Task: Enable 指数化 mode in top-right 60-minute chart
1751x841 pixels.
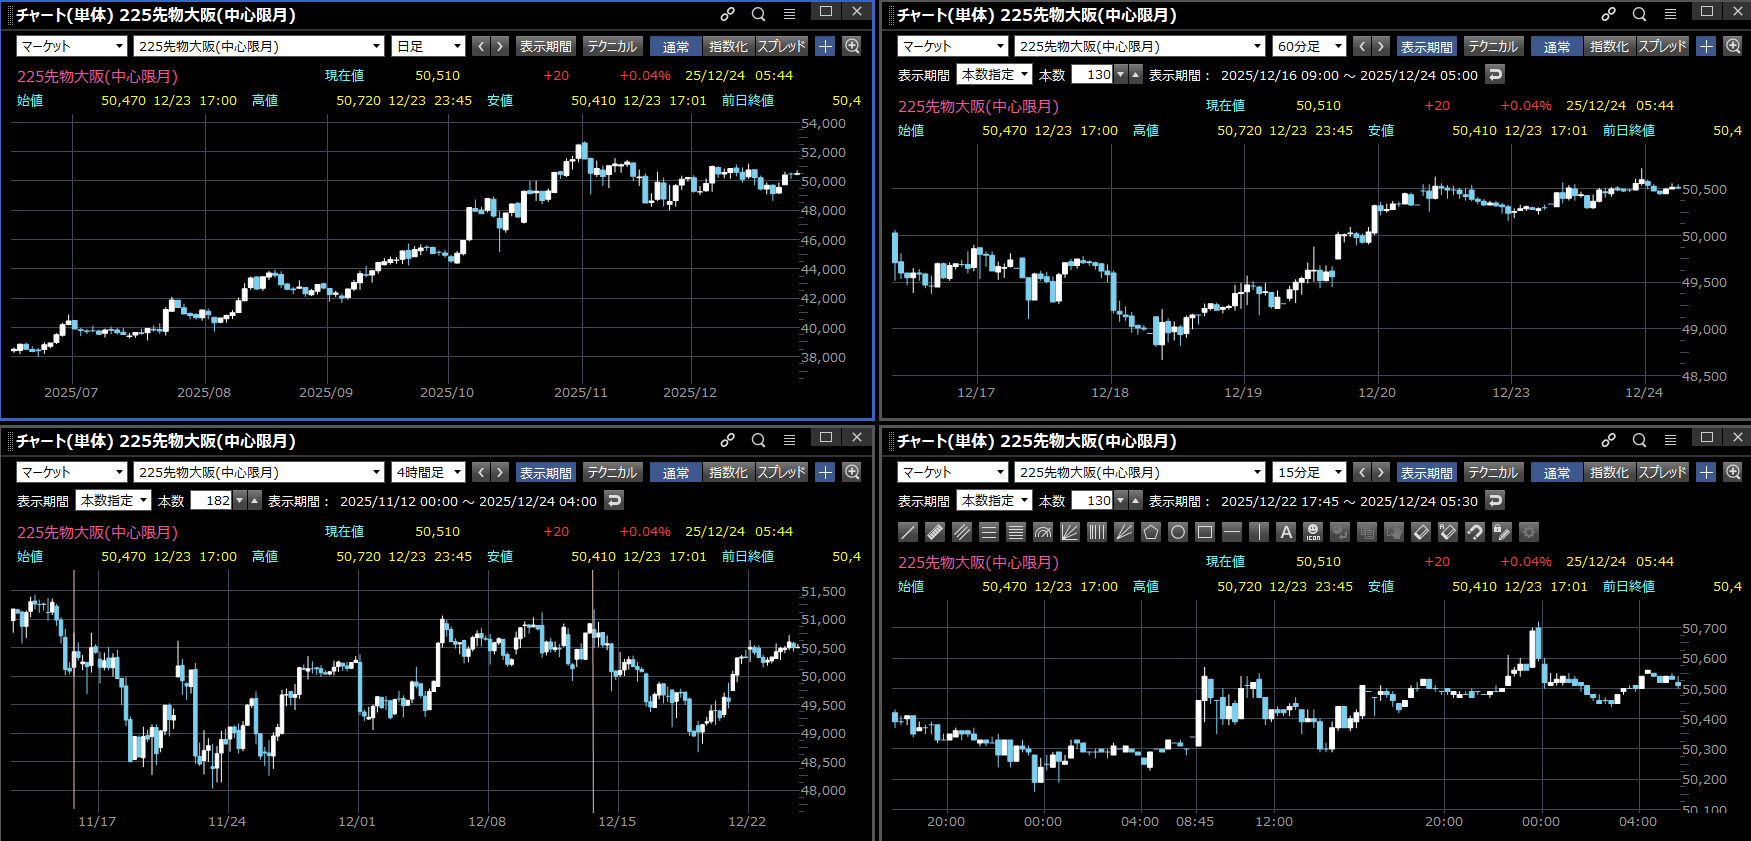Action: (1608, 46)
